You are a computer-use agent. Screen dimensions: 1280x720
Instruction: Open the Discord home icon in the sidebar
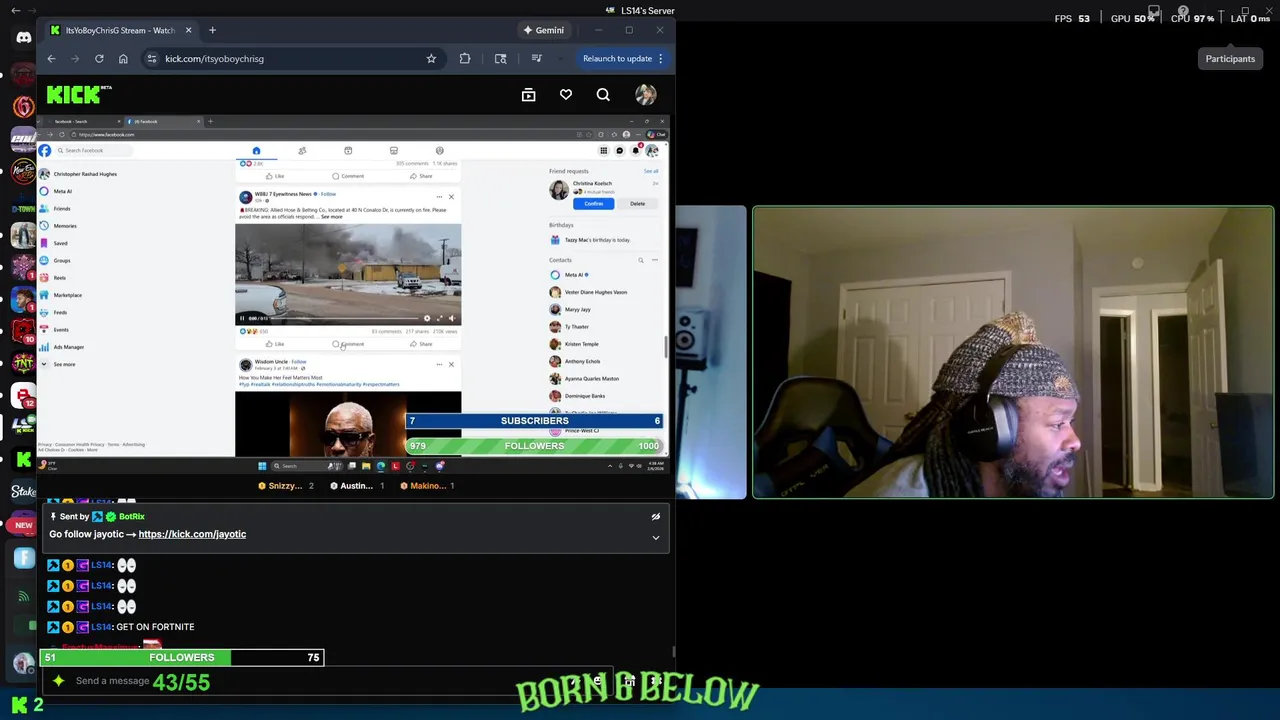point(23,38)
